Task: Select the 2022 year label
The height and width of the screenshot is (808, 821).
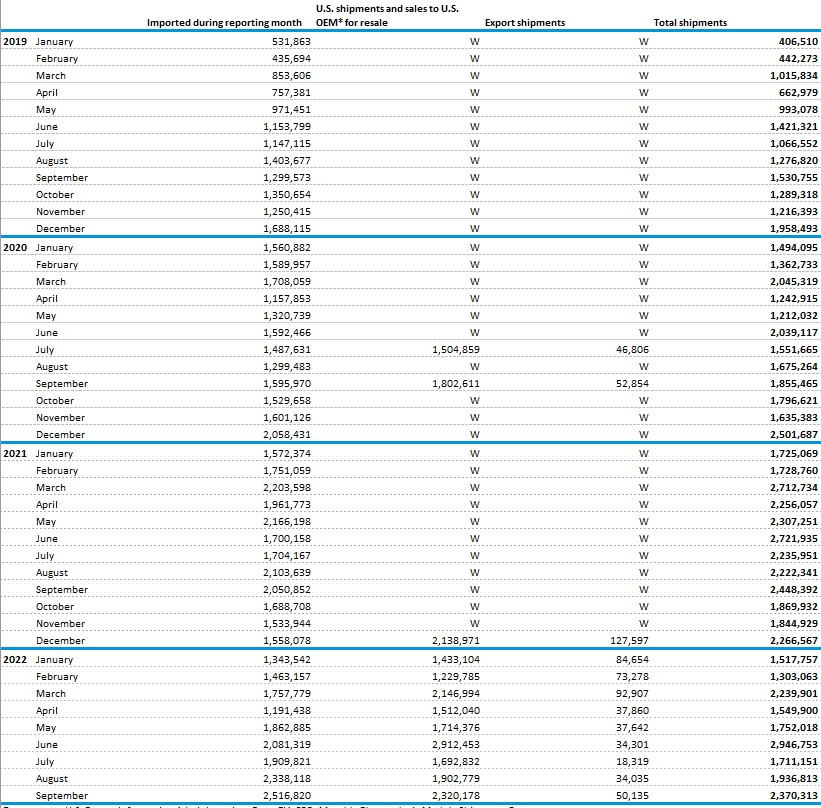Action: click(15, 660)
